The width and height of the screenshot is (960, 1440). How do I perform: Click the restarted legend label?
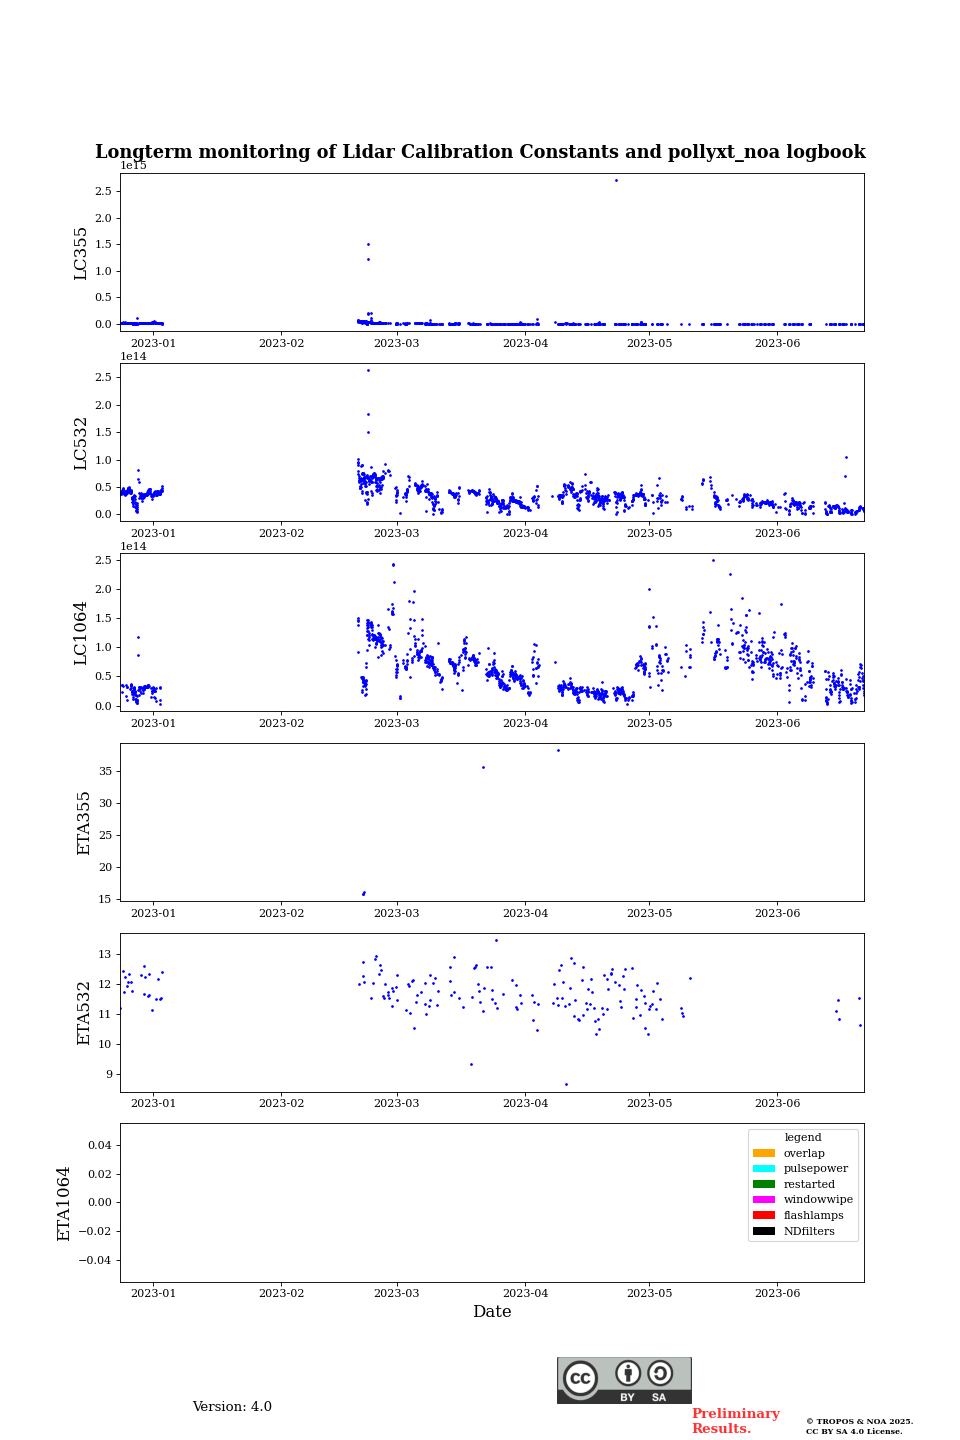[809, 1184]
